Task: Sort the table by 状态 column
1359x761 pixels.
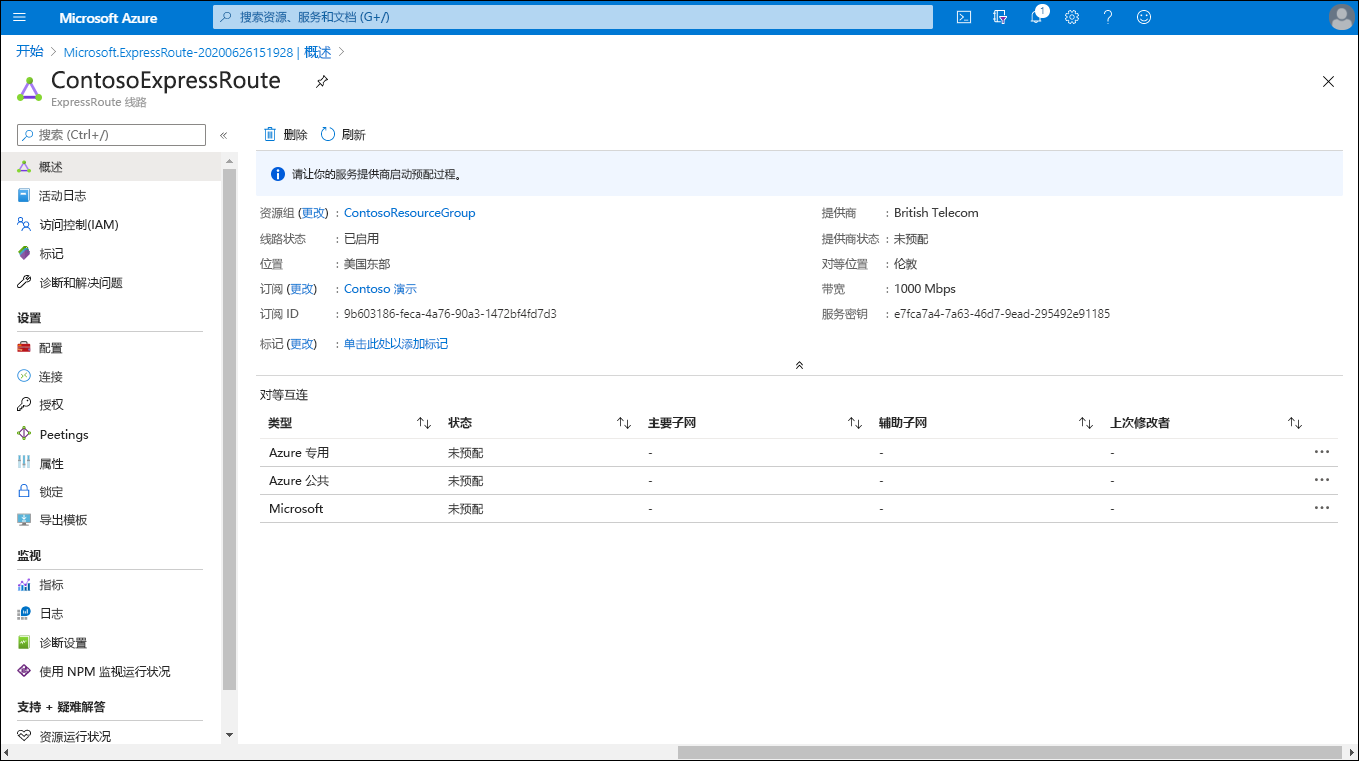Action: click(624, 423)
